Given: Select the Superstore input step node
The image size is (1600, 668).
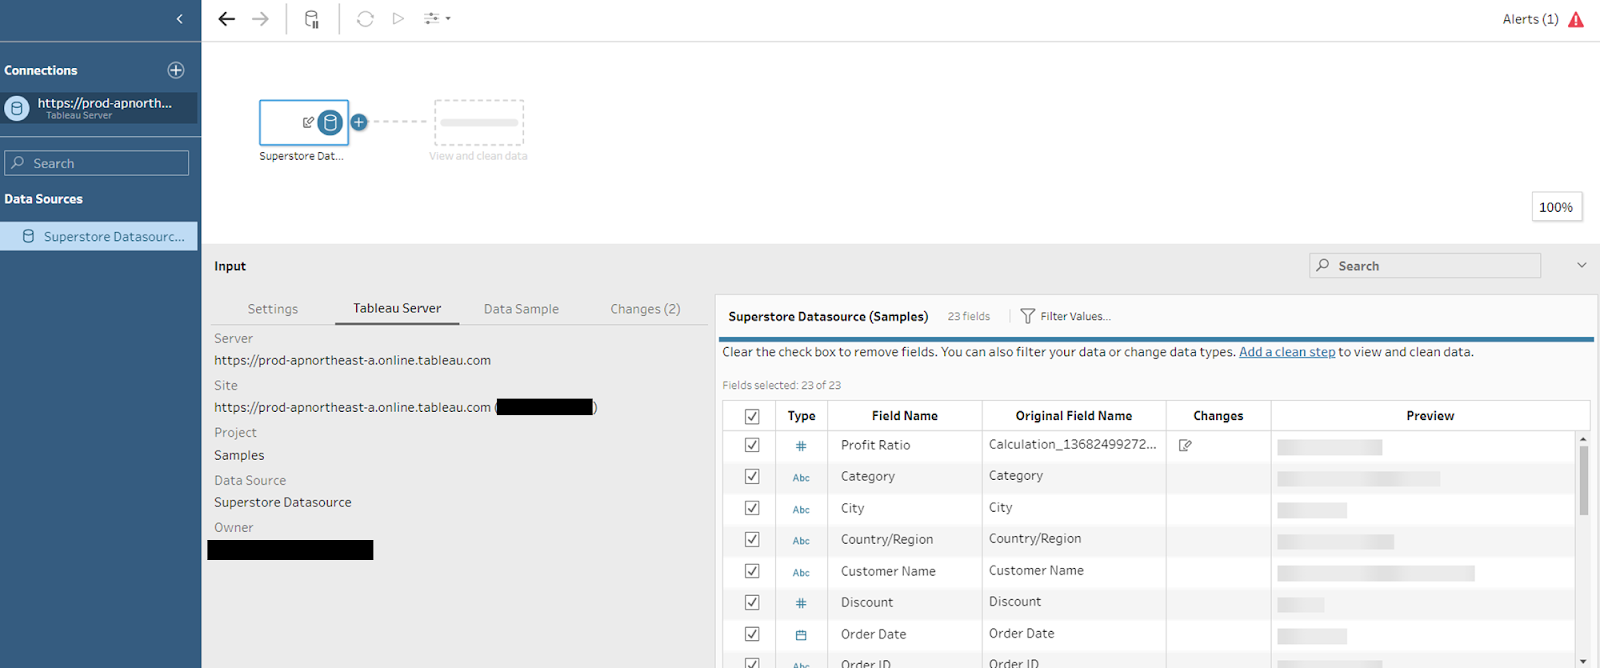Looking at the screenshot, I should tap(304, 122).
